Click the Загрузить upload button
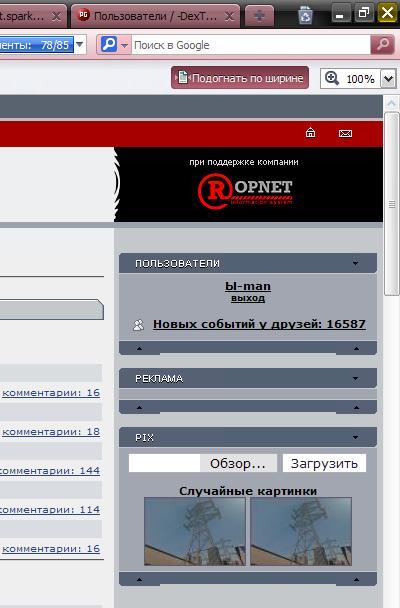Viewport: 400px width, 608px height. pos(324,463)
